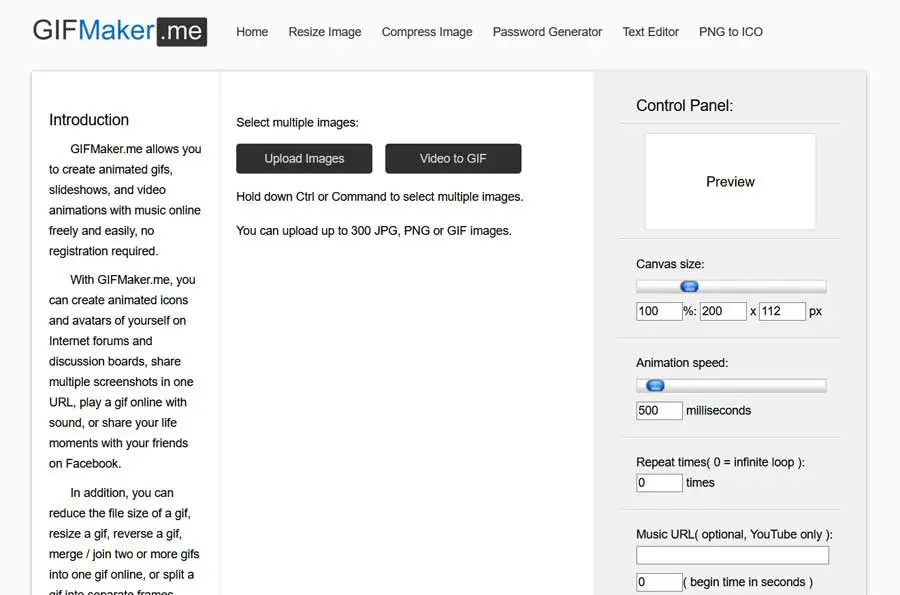Go to Resize Image page
Image resolution: width=900 pixels, height=595 pixels.
point(325,32)
